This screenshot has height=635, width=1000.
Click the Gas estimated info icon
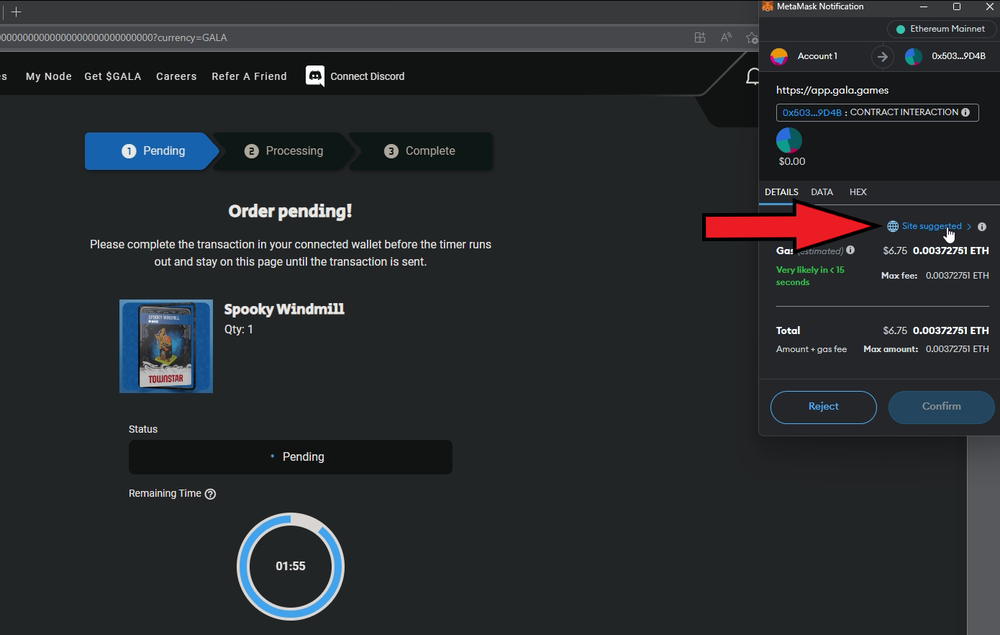point(850,250)
